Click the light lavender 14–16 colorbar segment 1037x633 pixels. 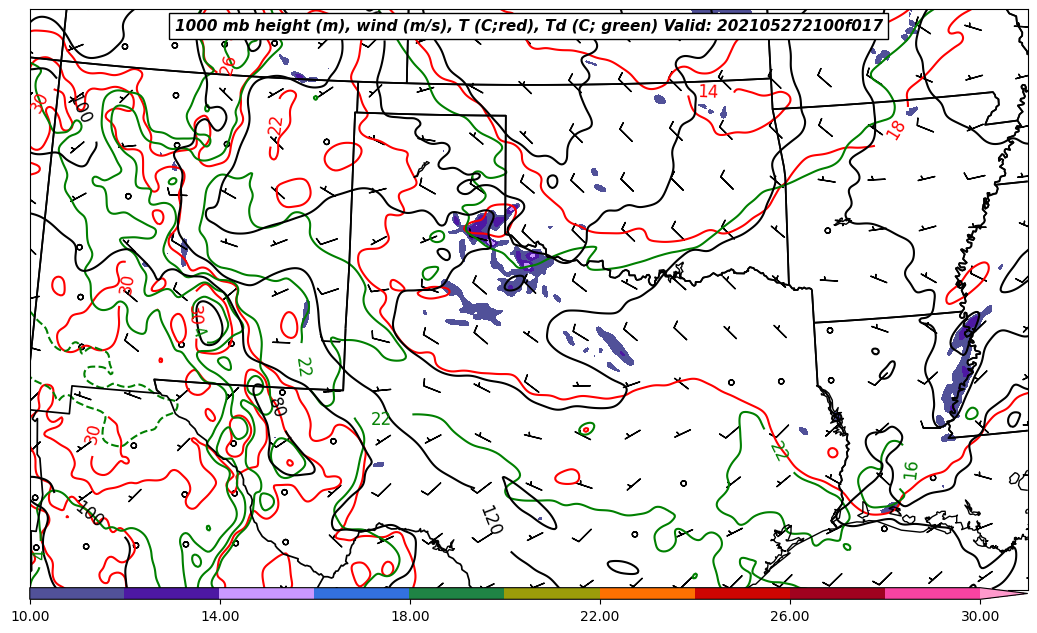(x=266, y=593)
